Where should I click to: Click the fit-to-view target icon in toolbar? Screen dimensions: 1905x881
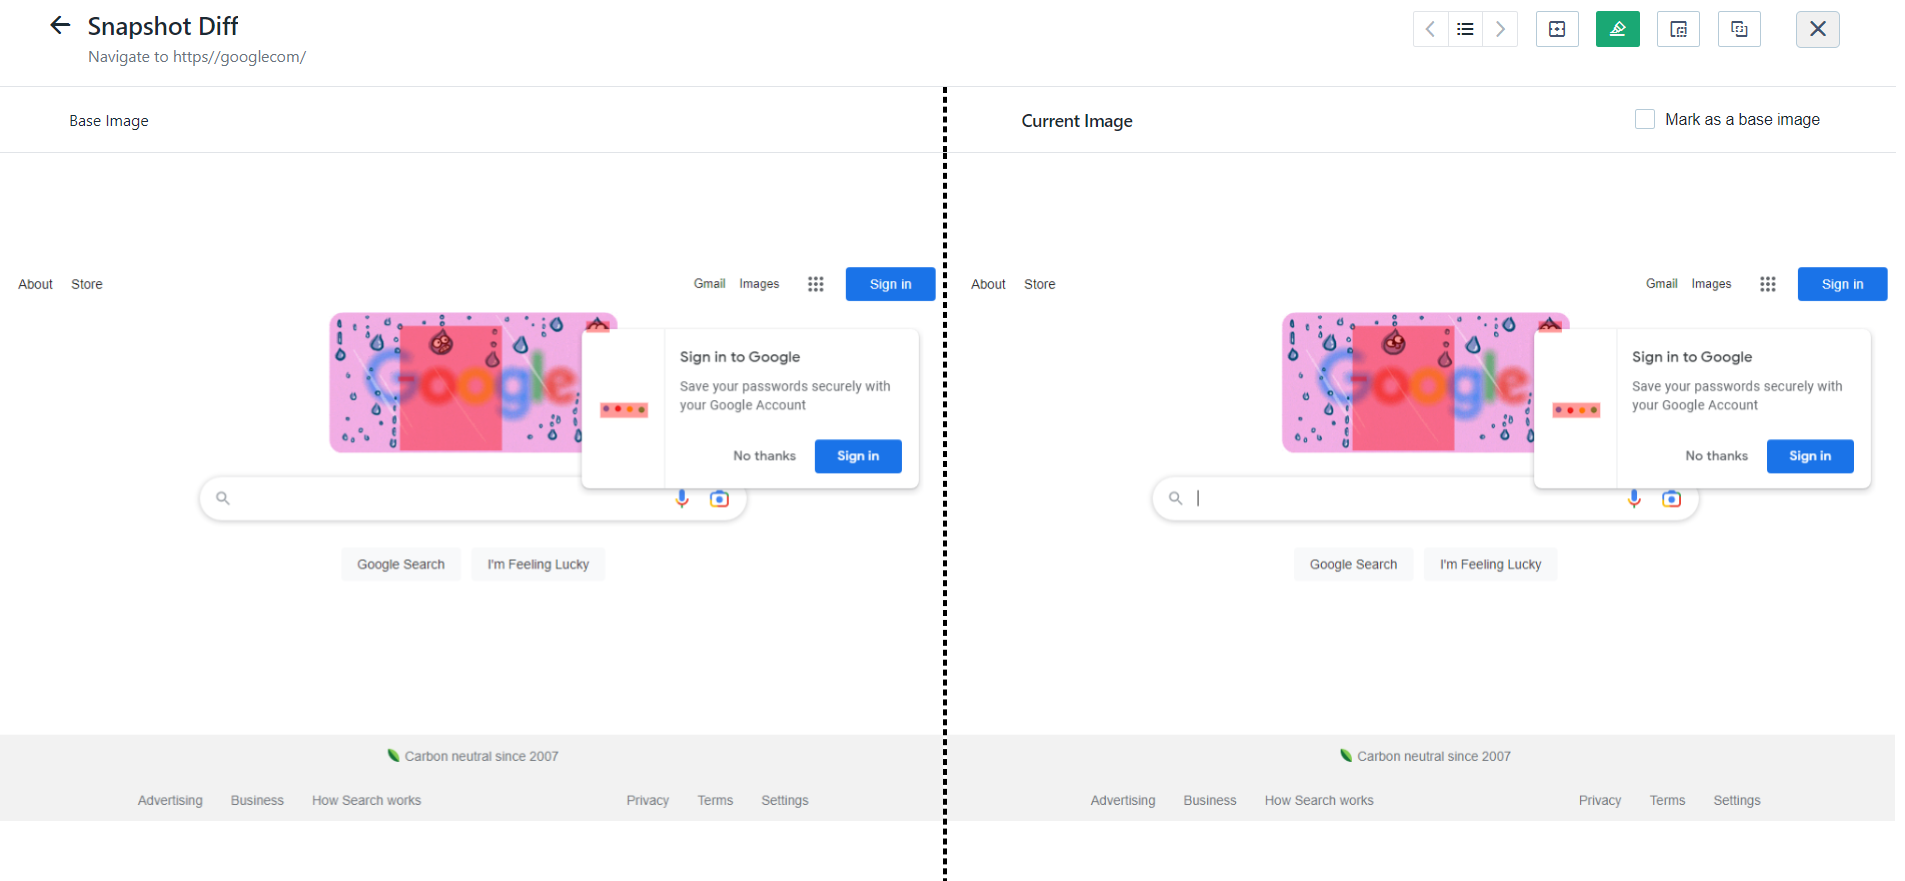pyautogui.click(x=1557, y=29)
